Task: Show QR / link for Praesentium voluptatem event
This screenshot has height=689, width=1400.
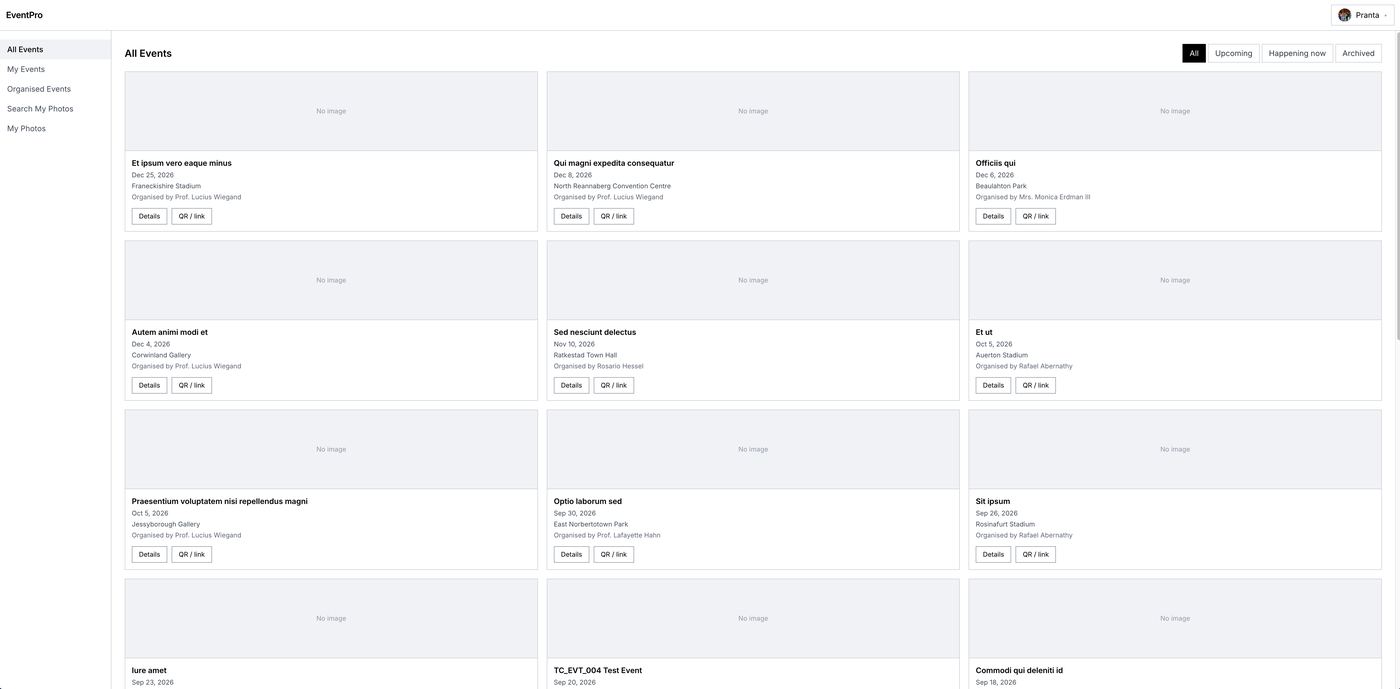Action: pos(192,554)
